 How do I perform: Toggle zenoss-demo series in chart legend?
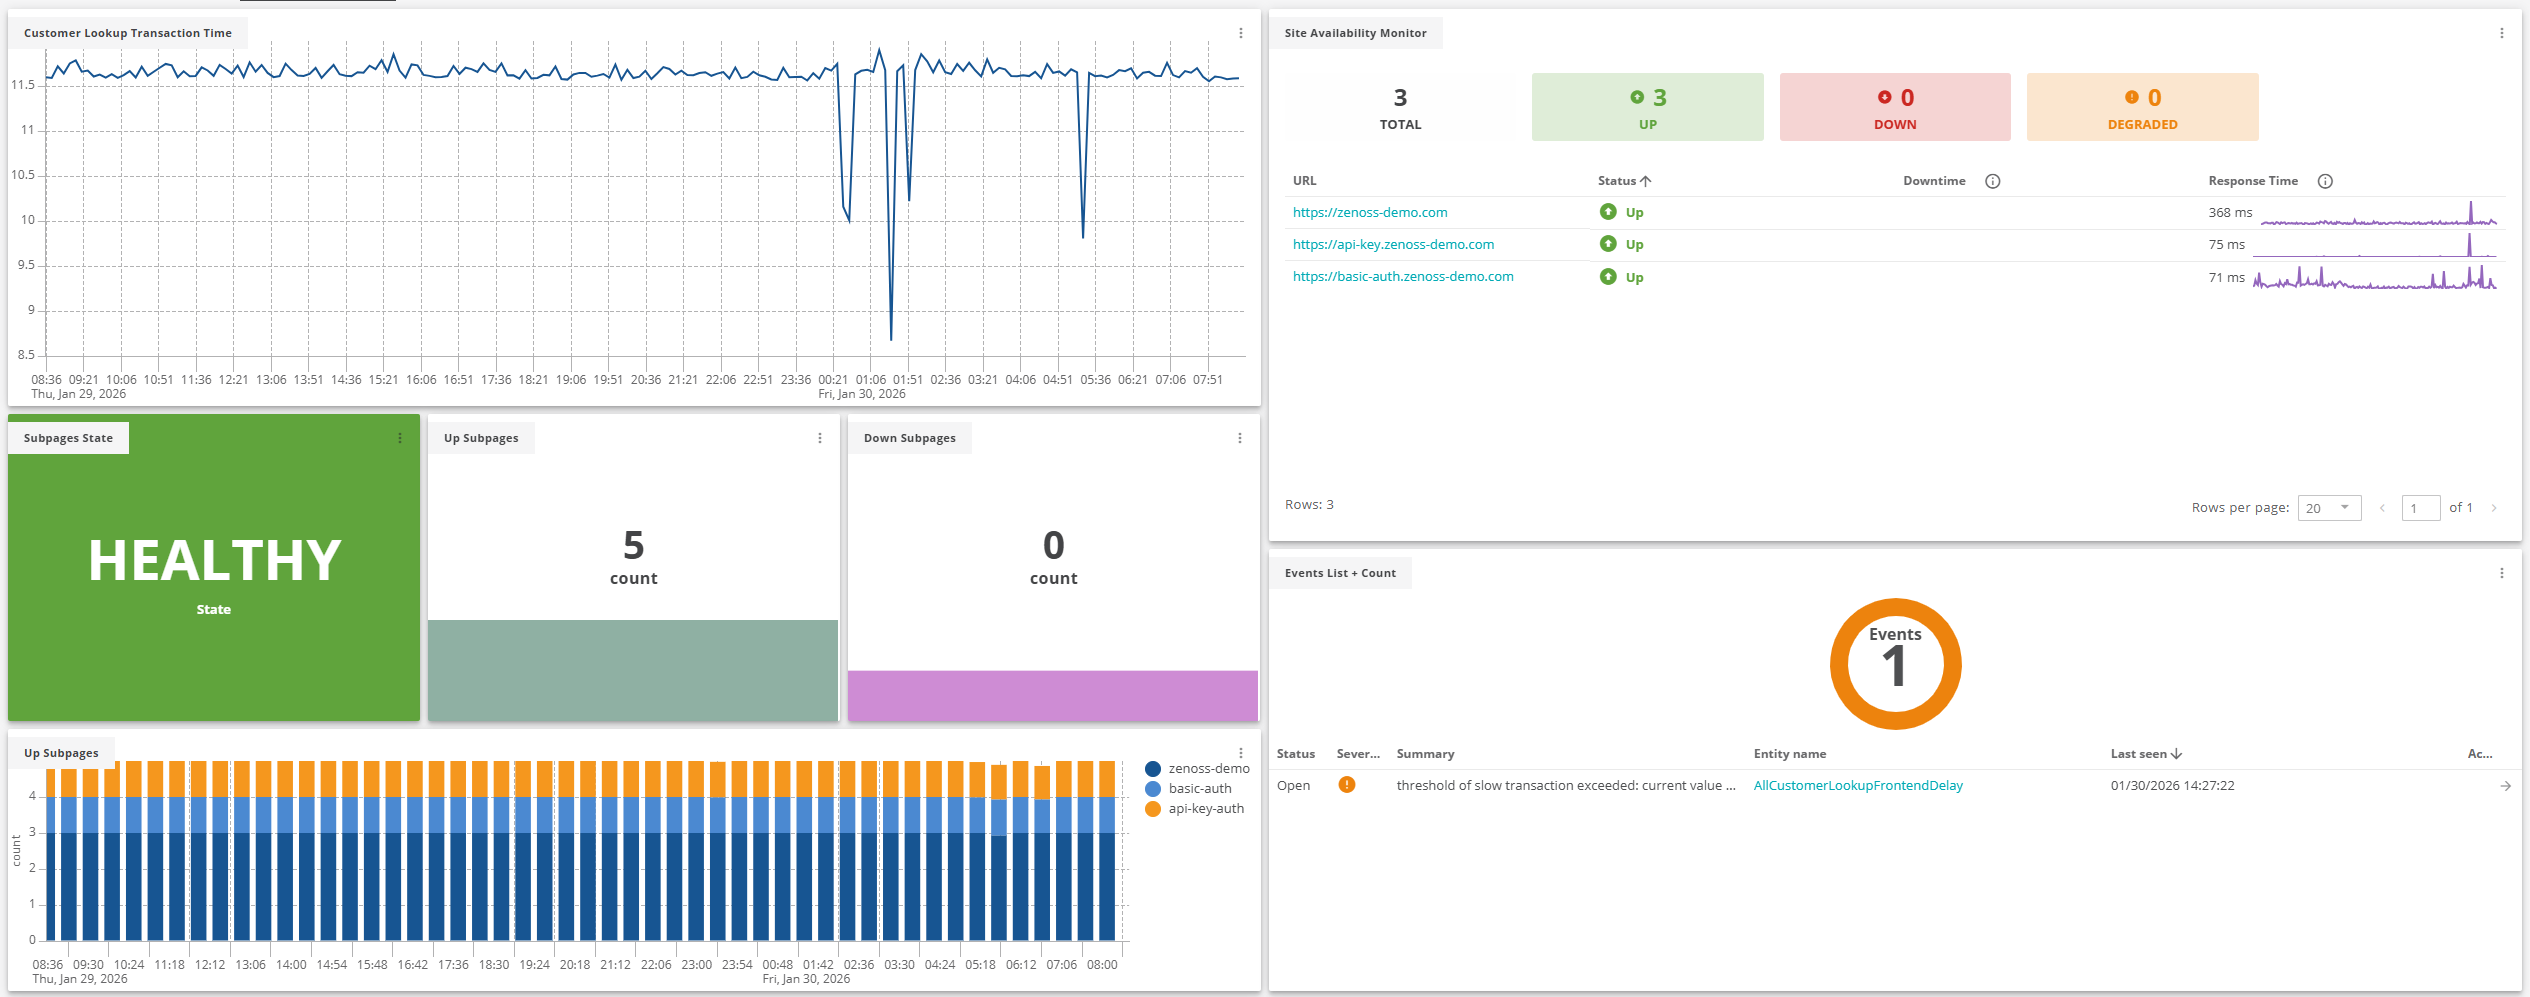pyautogui.click(x=1198, y=769)
